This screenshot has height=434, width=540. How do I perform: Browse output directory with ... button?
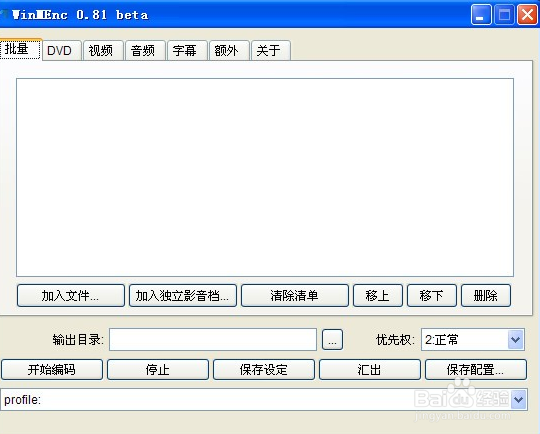click(x=332, y=340)
